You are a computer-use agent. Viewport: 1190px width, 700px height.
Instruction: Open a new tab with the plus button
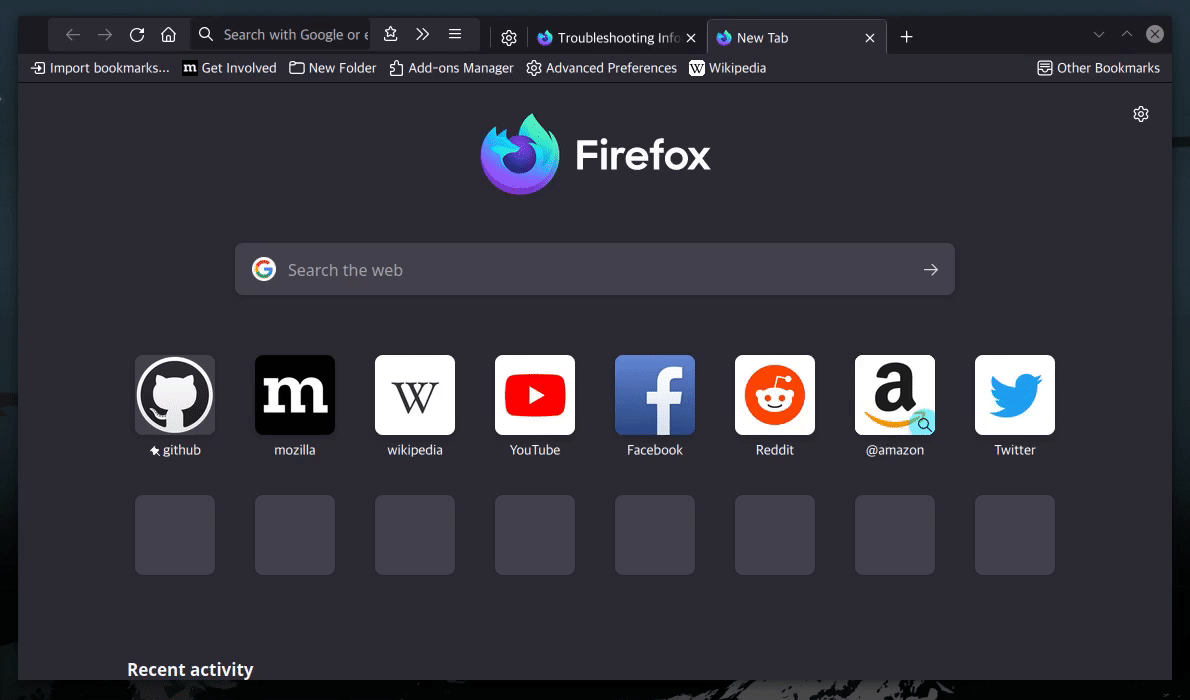[906, 36]
